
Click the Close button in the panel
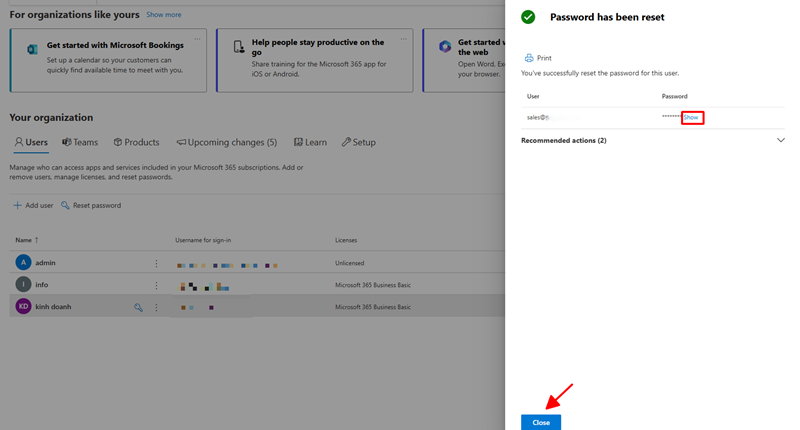tap(541, 422)
